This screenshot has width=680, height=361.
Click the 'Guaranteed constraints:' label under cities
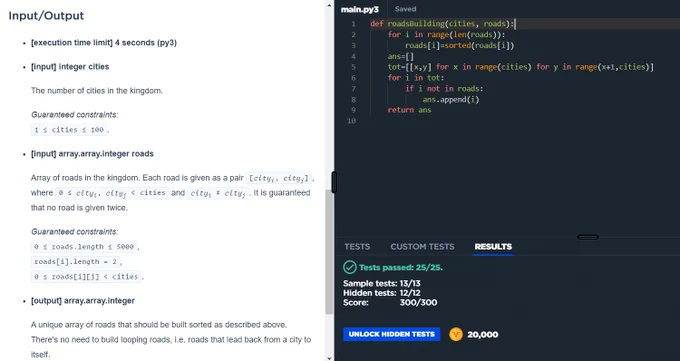(74, 115)
